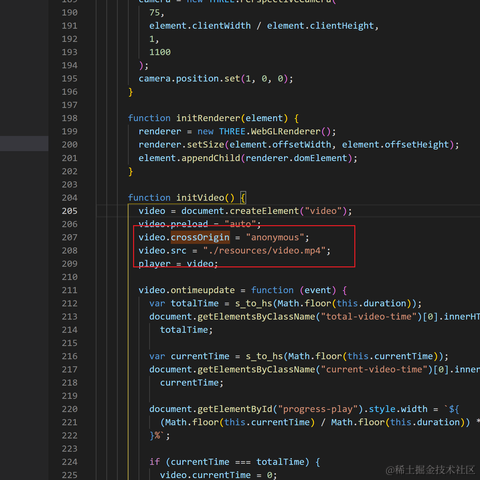The height and width of the screenshot is (480, 480).
Task: Click element.clientWidth on line 191
Action: click(200, 26)
